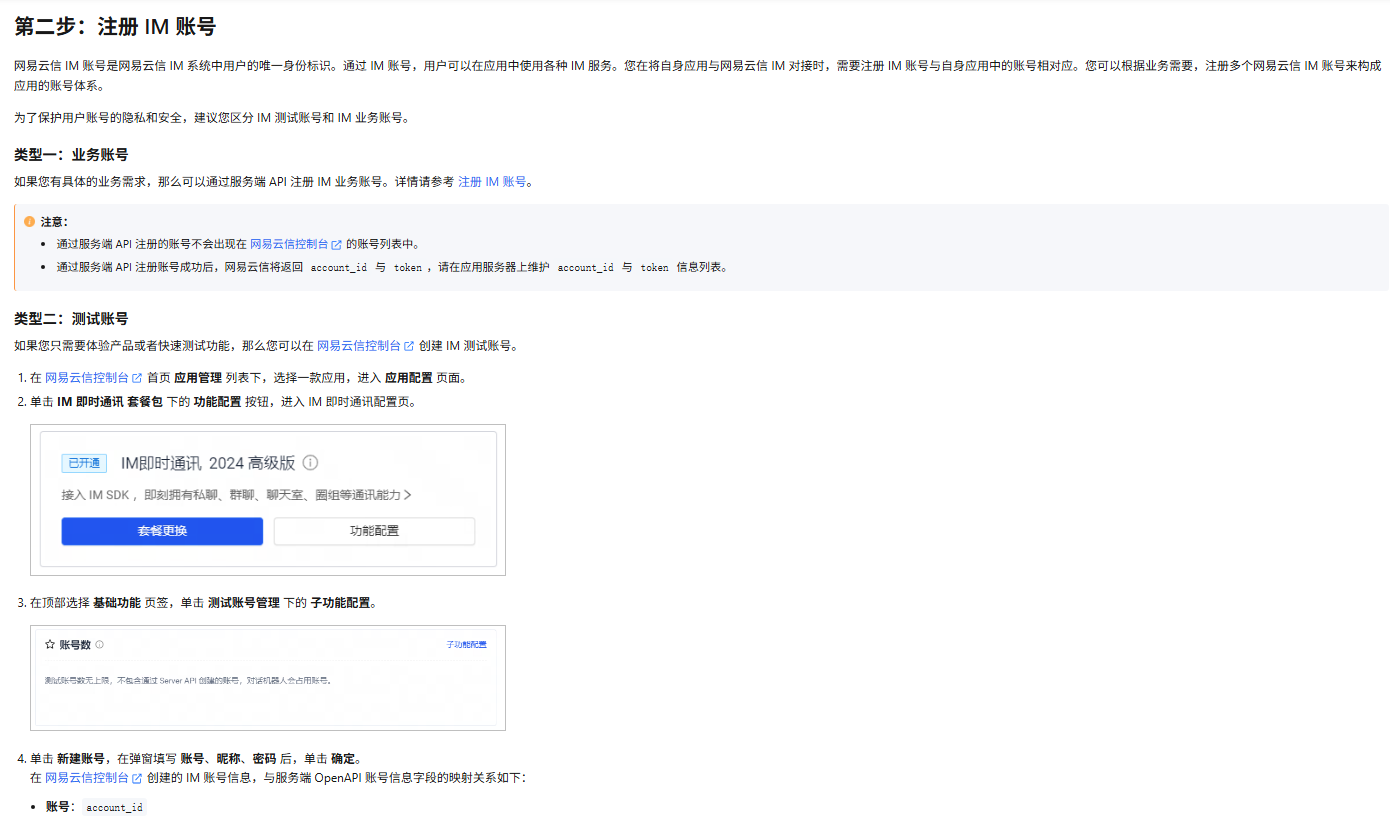Click external-link icon before 创建 IM 测试账号
This screenshot has width=1390, height=816.
pos(409,346)
